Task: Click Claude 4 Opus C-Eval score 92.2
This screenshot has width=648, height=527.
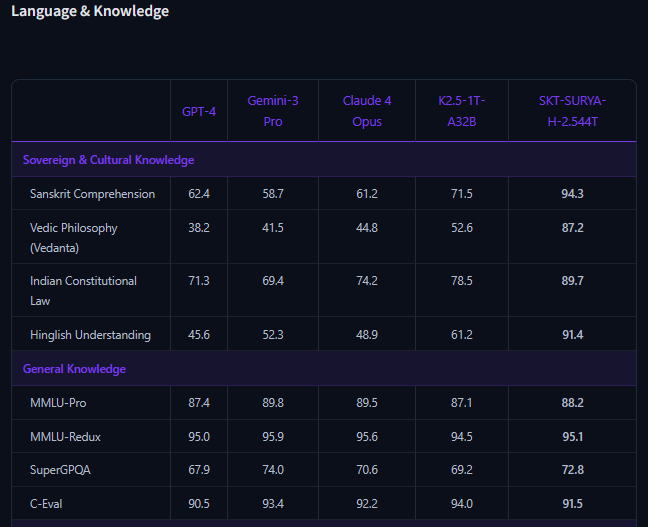Action: click(x=367, y=504)
